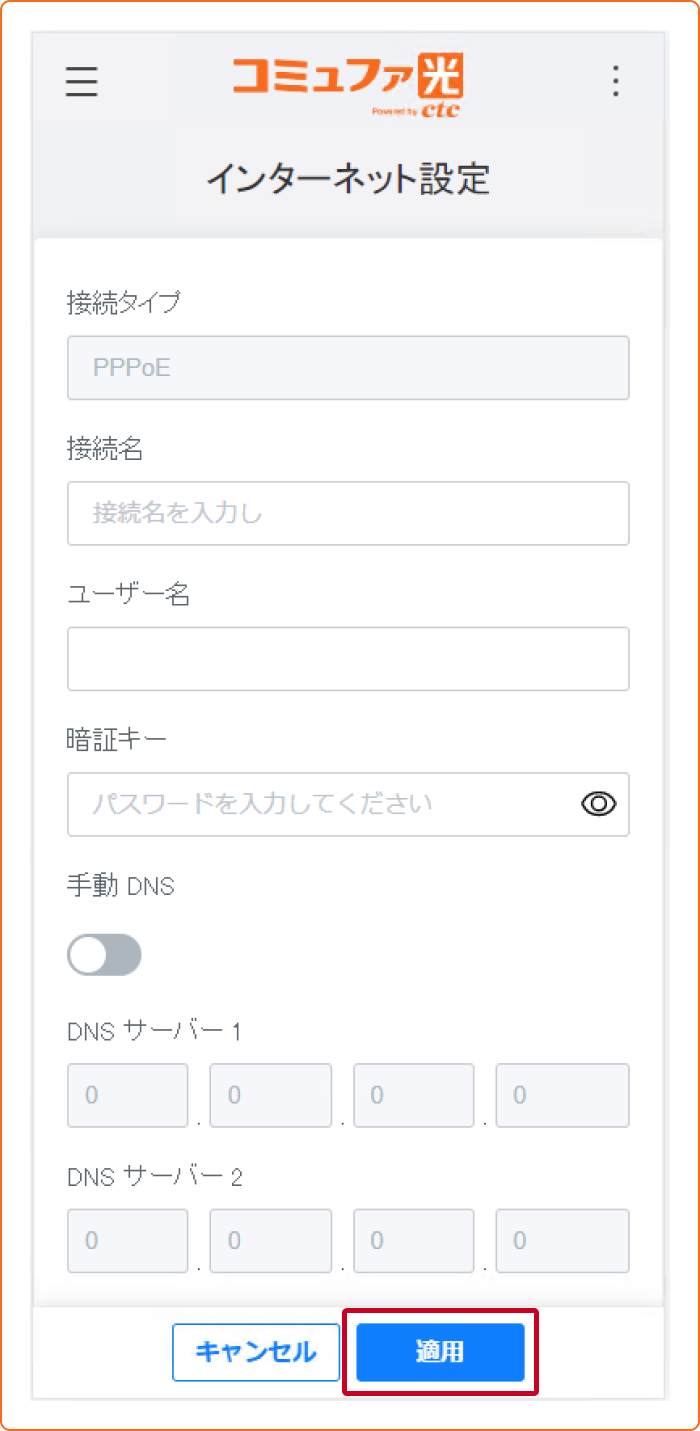Click the third octet of DNS サーバー 1
Viewport: 700px width, 1431px height.
(413, 1095)
